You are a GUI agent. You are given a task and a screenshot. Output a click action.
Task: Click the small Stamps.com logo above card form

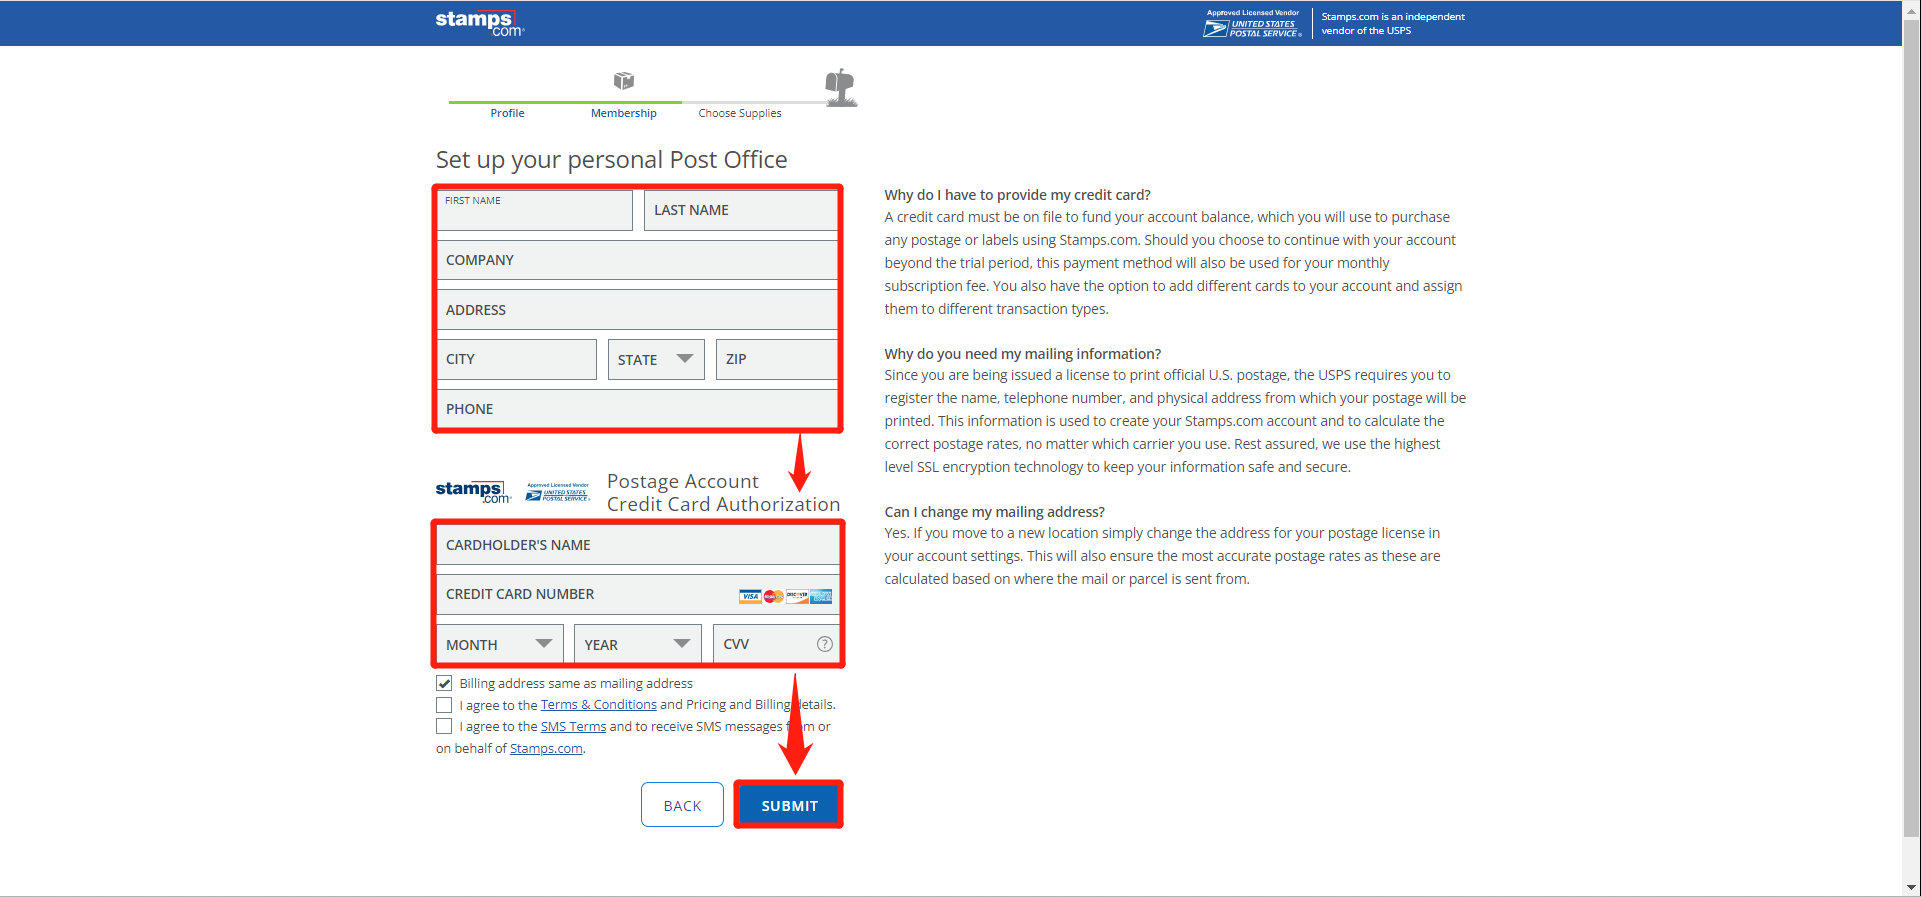(x=473, y=491)
